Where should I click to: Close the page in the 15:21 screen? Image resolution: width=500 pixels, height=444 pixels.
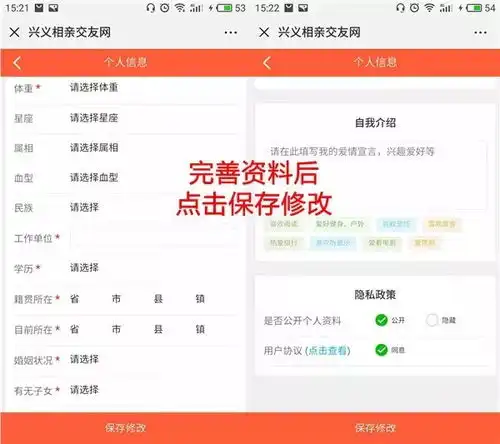click(x=14, y=33)
